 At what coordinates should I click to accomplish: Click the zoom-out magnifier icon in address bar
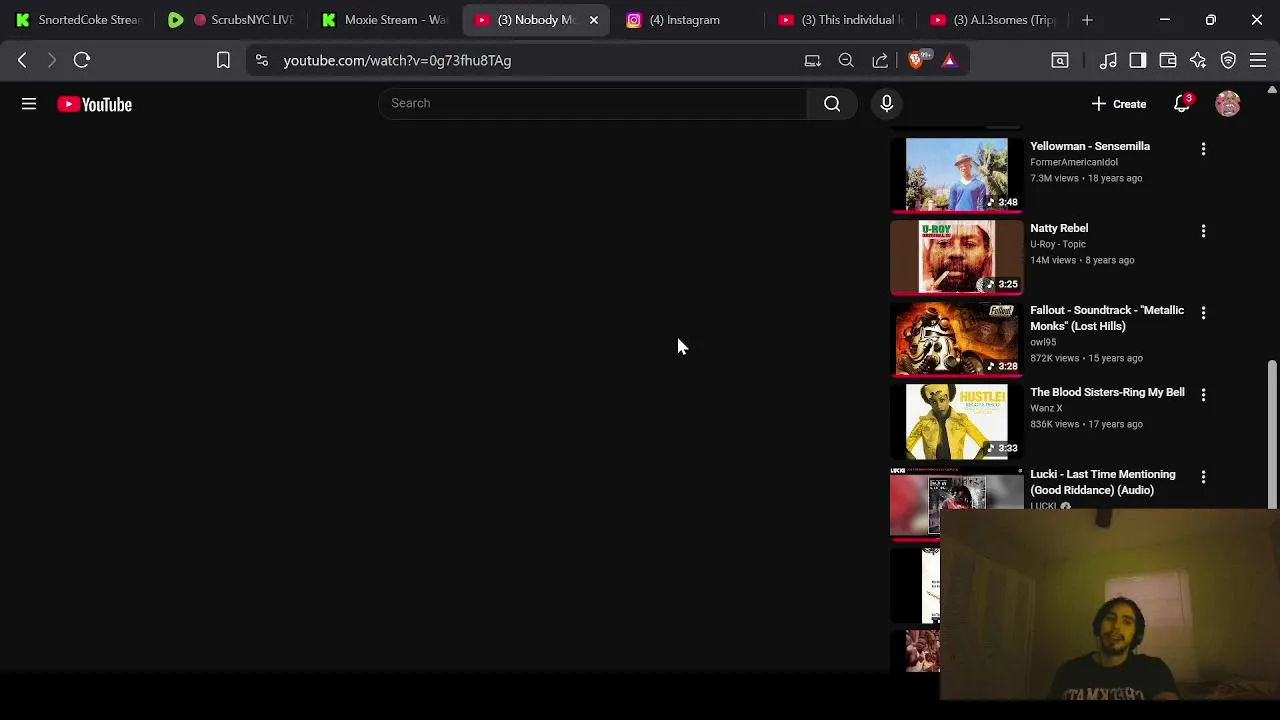[x=846, y=60]
